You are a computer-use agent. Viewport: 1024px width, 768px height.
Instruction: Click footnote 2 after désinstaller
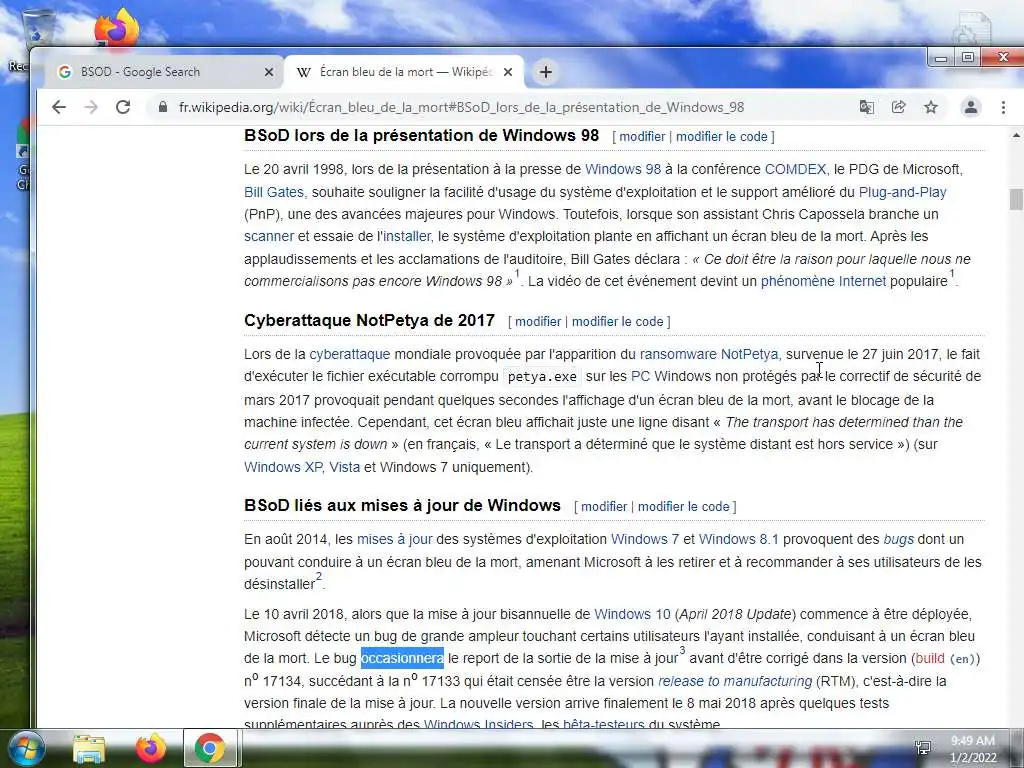pyautogui.click(x=319, y=576)
